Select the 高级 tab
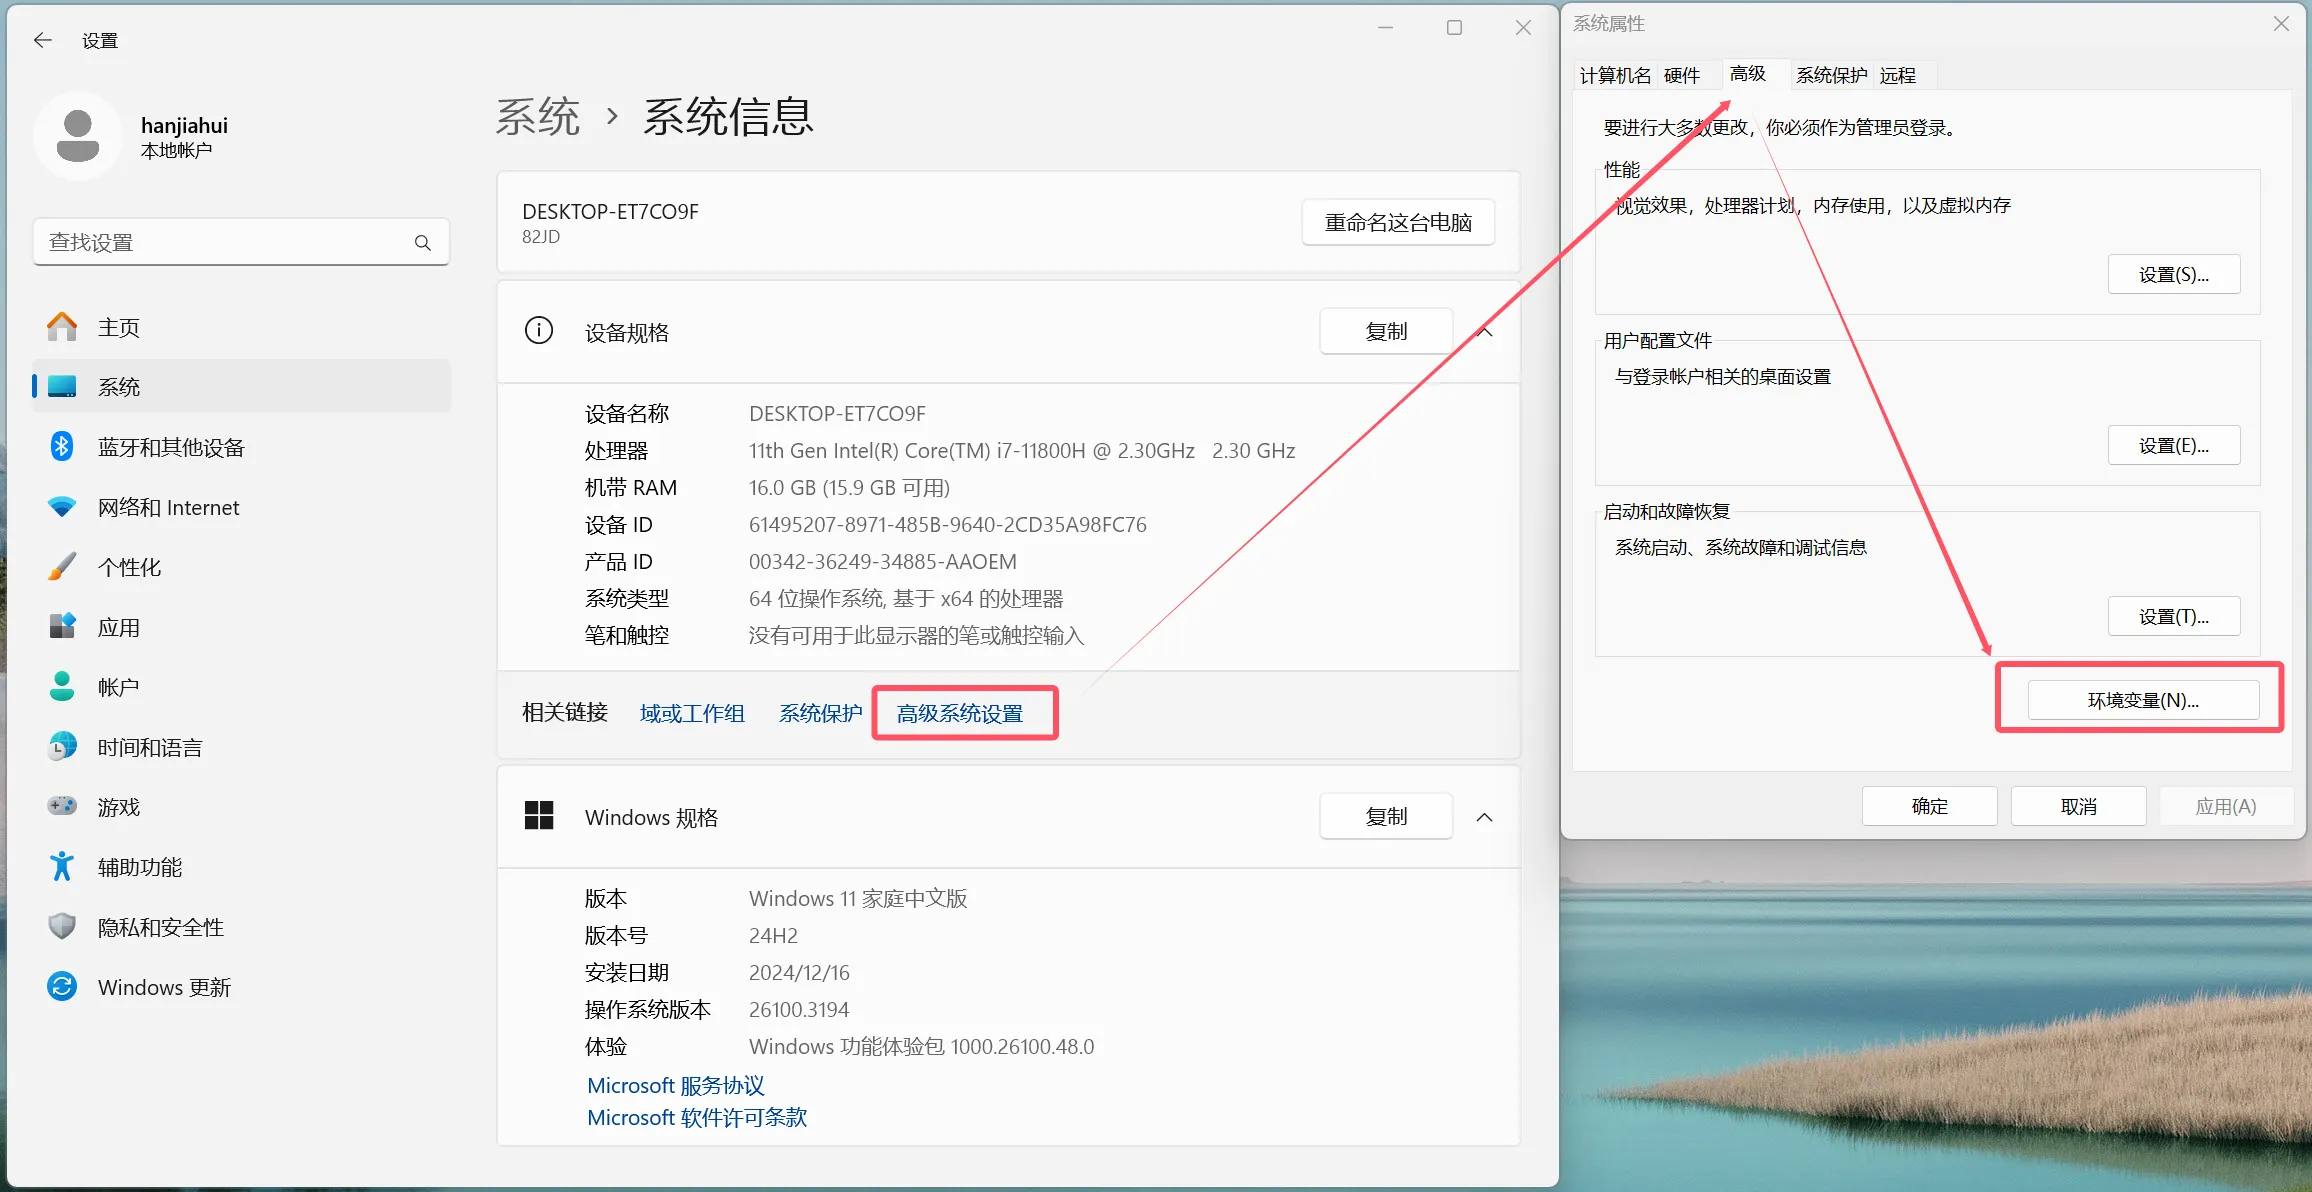The width and height of the screenshot is (2312, 1192). (1748, 74)
